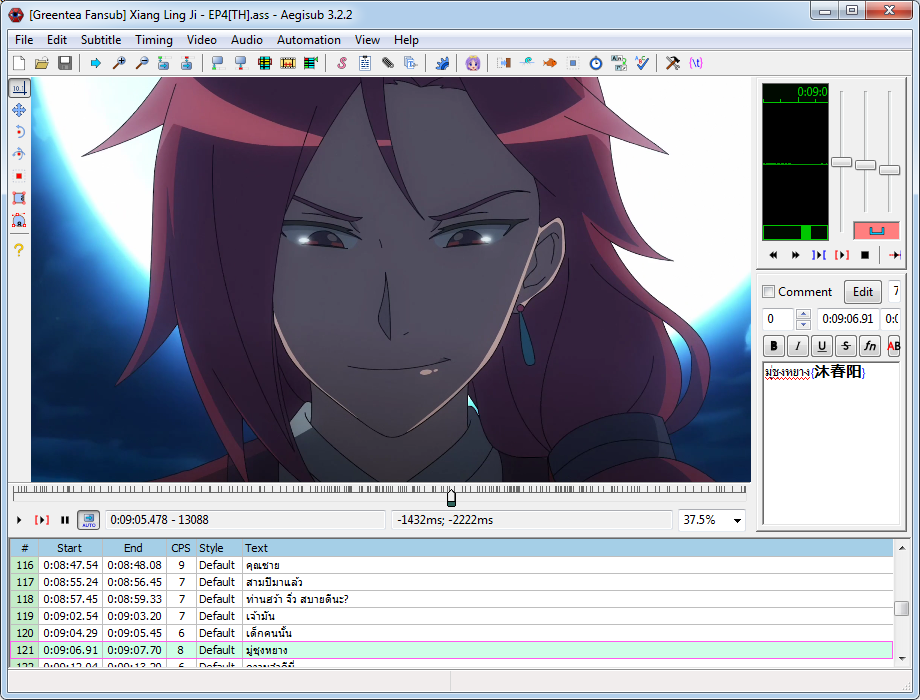Click the Edit style button
The width and height of the screenshot is (920, 700).
click(x=862, y=292)
